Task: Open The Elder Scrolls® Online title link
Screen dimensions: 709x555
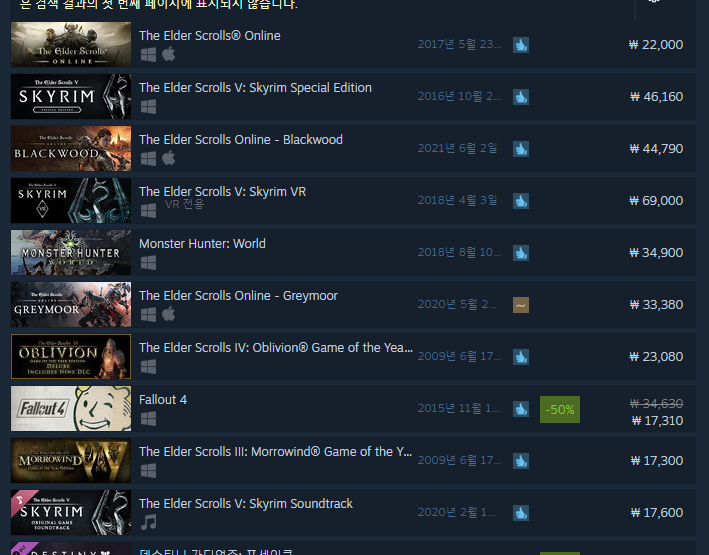Action: click(209, 36)
